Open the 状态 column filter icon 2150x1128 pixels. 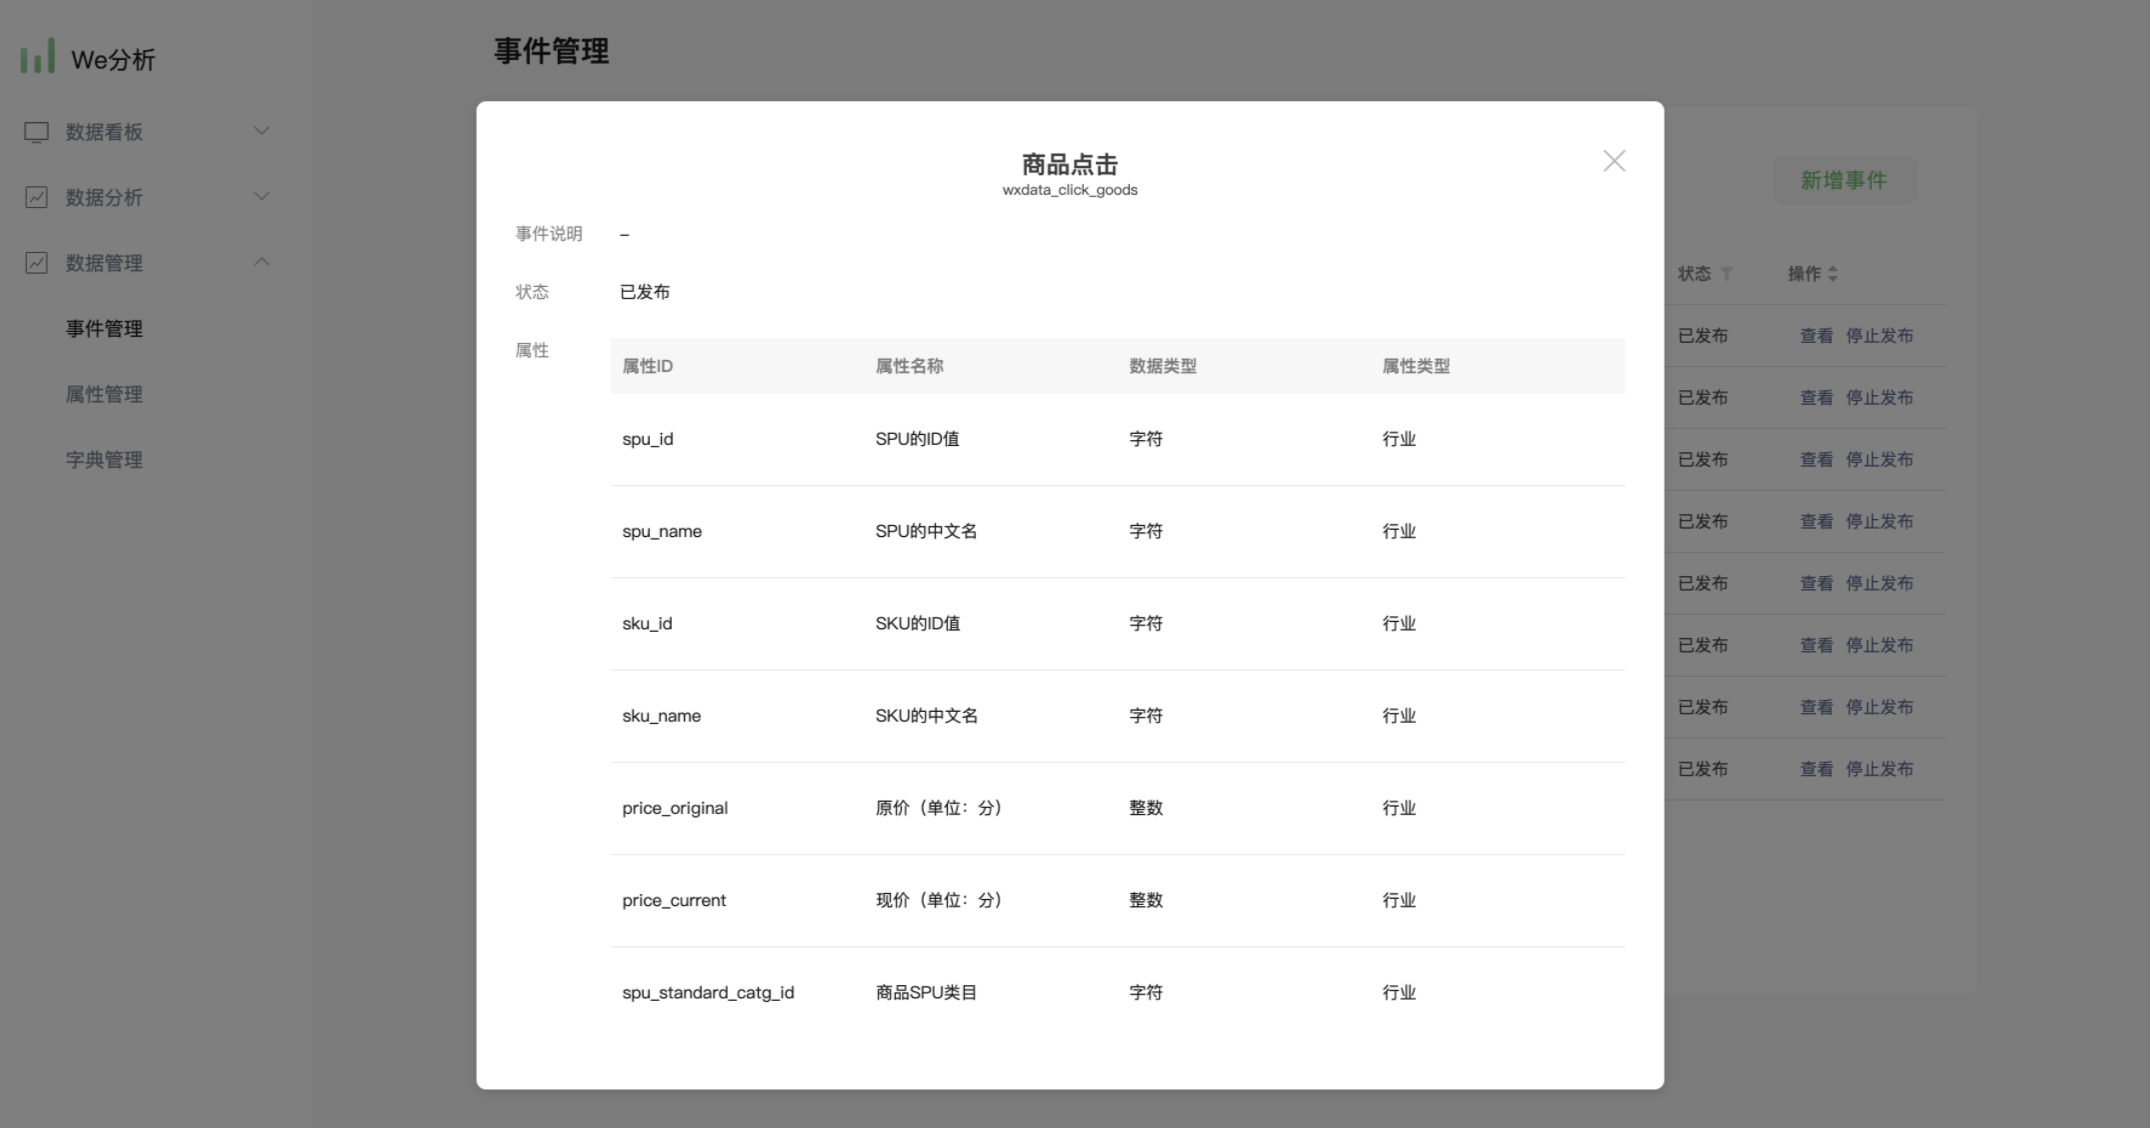coord(1726,274)
